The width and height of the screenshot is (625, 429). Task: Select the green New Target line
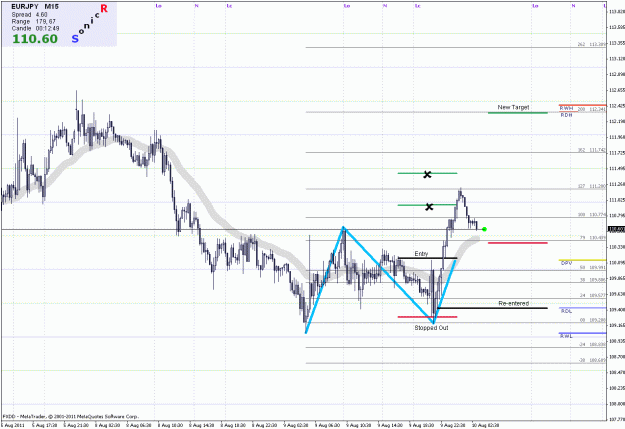click(x=518, y=113)
